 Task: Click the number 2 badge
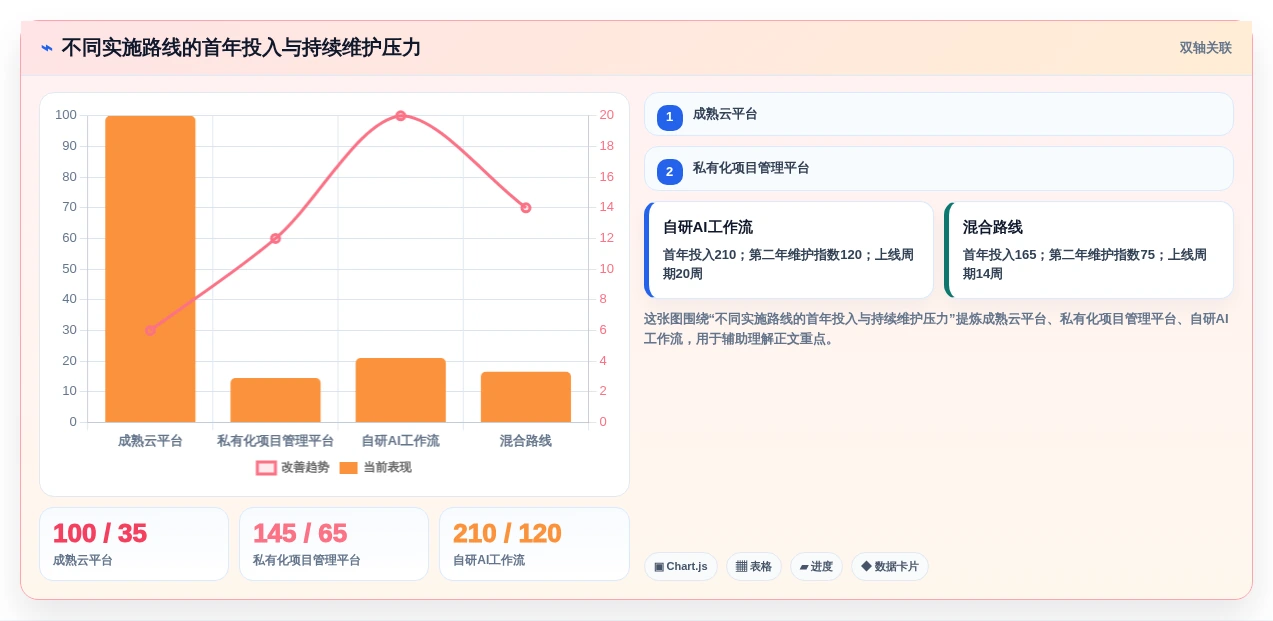pyautogui.click(x=670, y=171)
